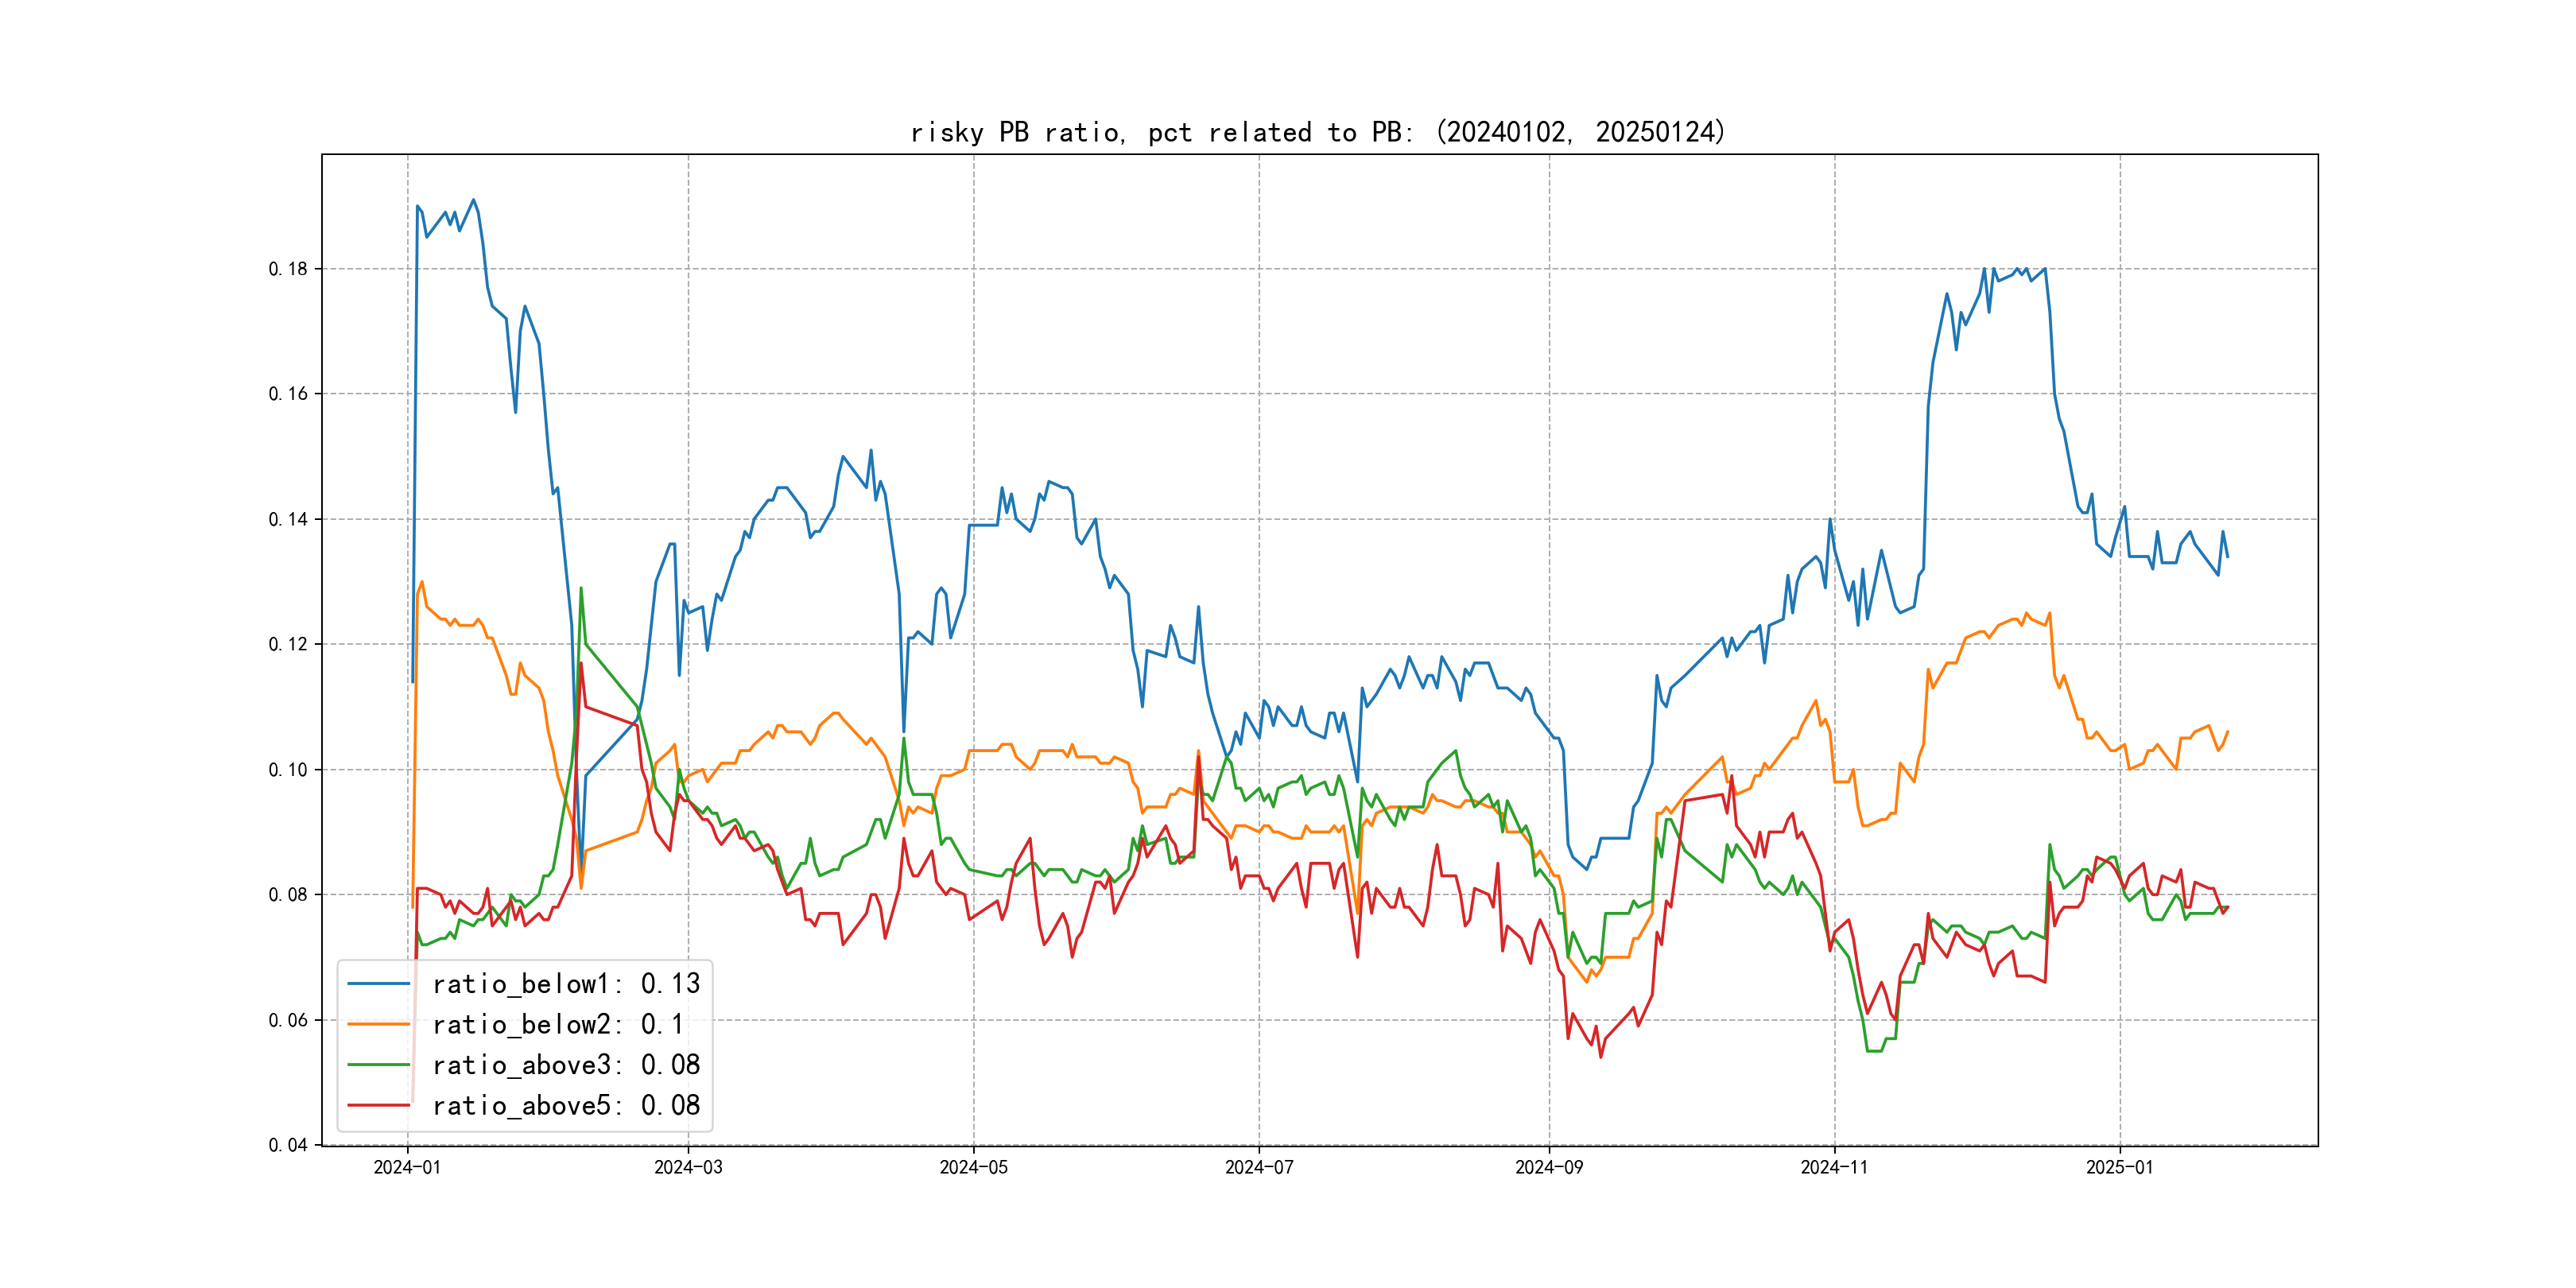Click the 0.18 y-axis tick label
Image resolution: width=2576 pixels, height=1288 pixels.
[288, 269]
